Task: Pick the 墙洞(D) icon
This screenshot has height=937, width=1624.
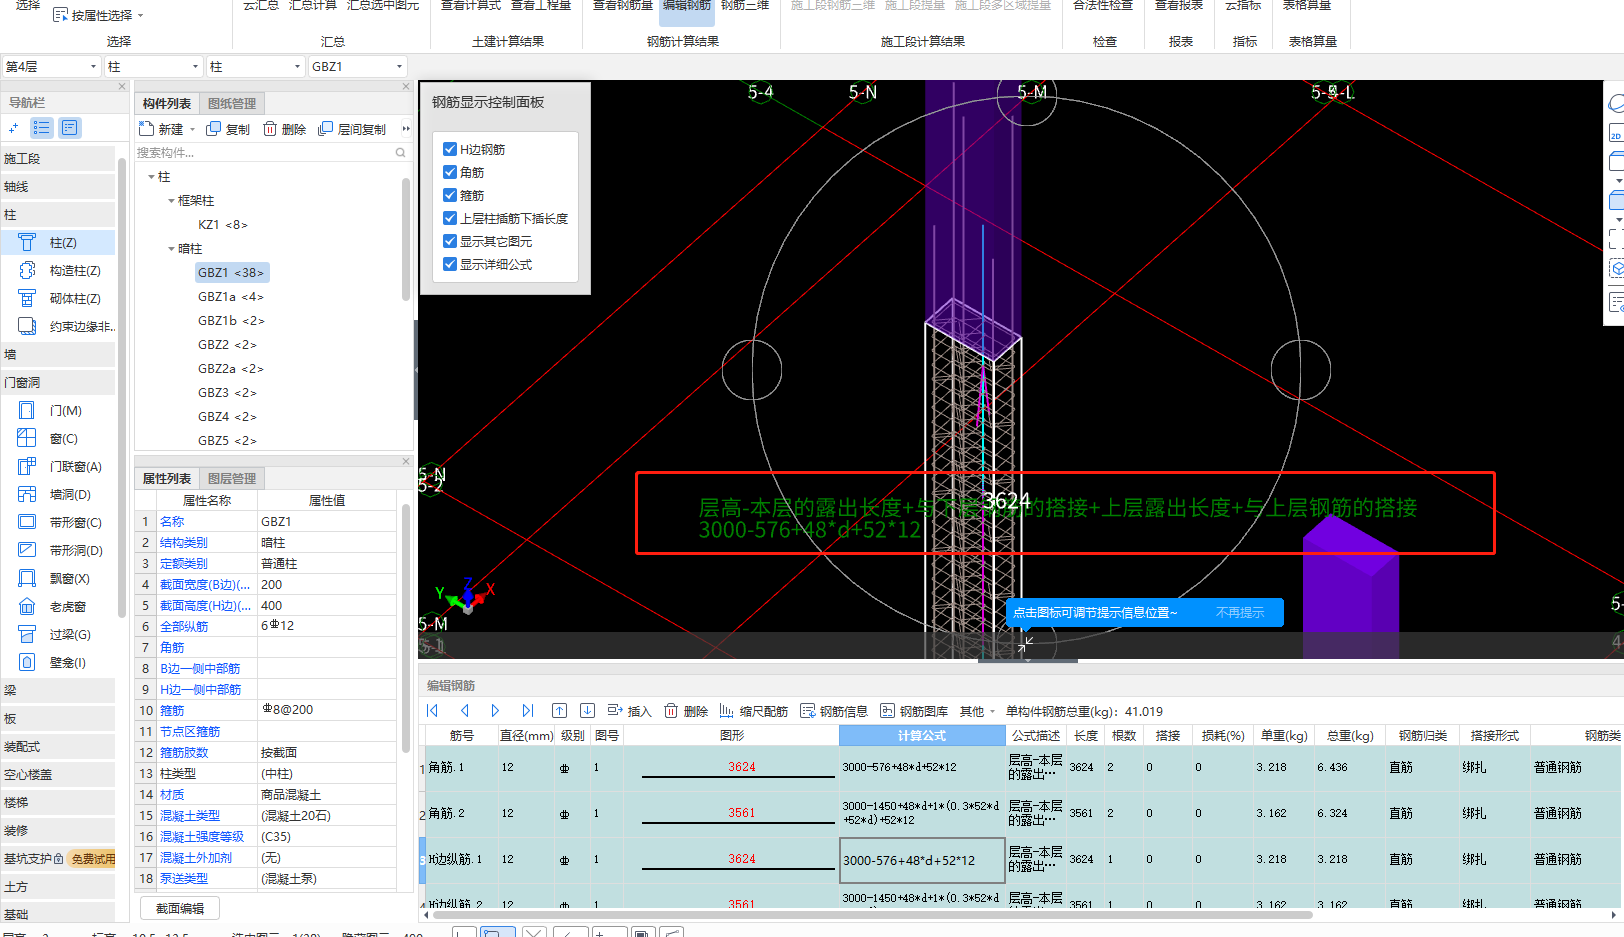Action: (27, 494)
